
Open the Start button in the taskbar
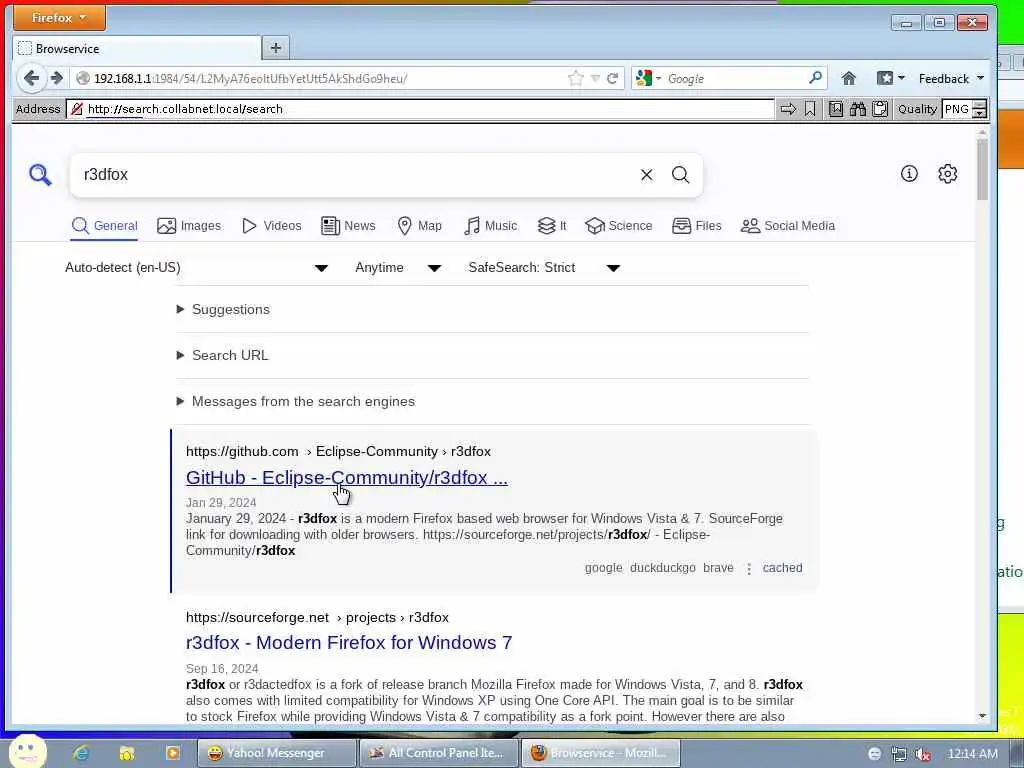pos(27,752)
